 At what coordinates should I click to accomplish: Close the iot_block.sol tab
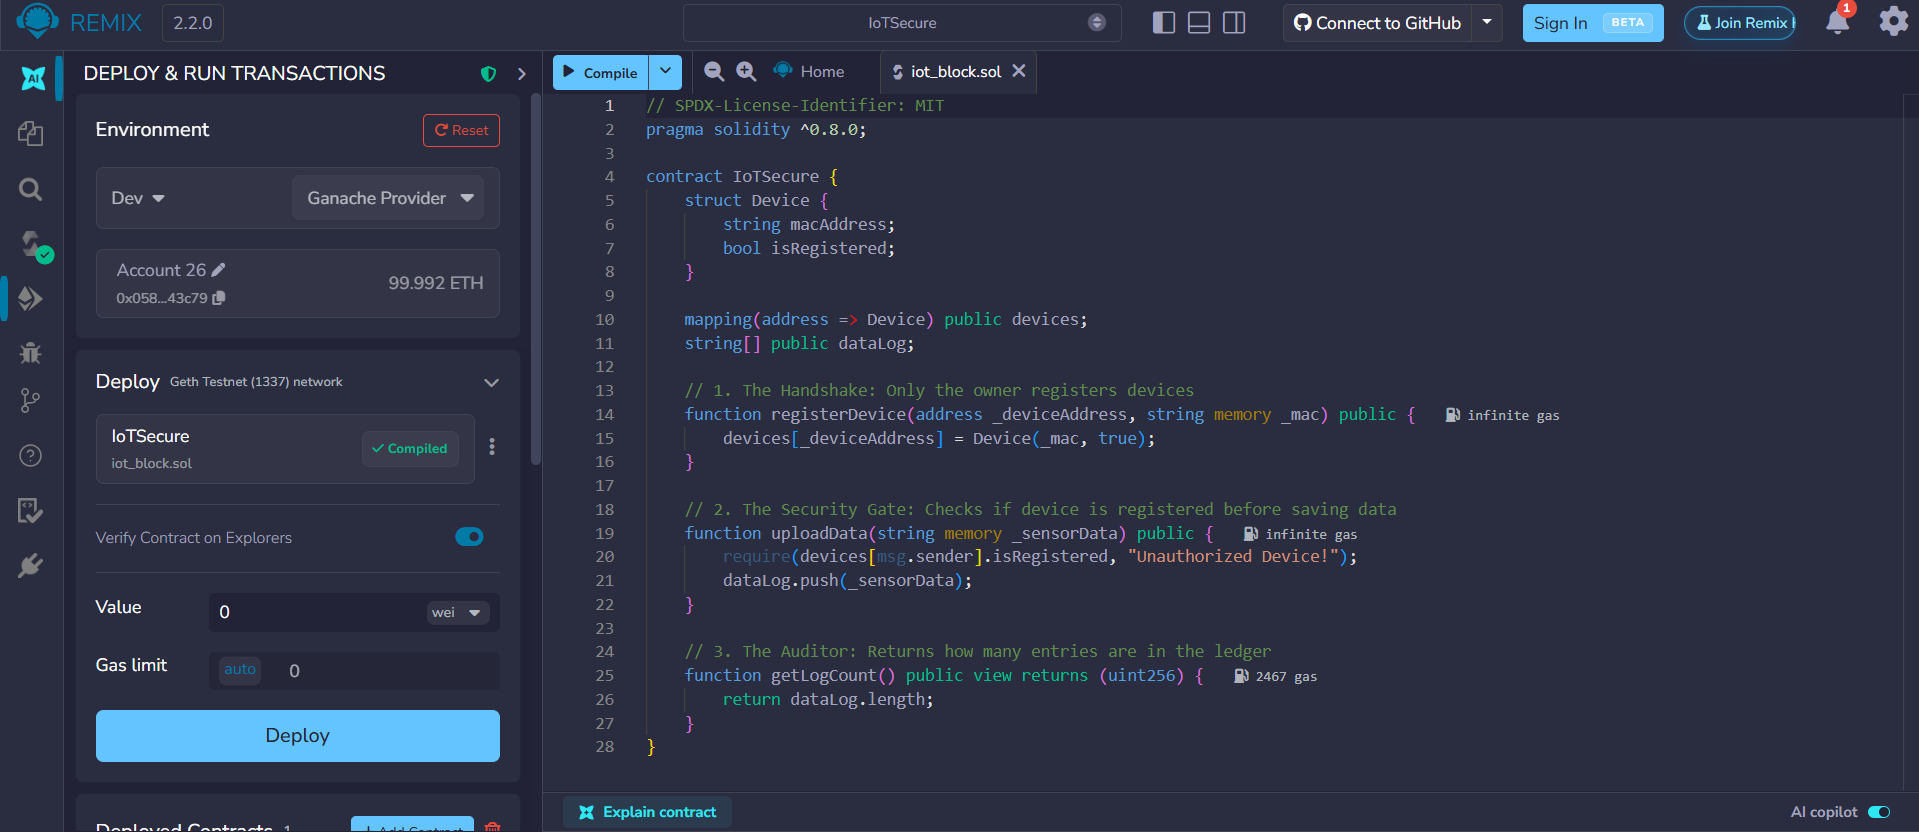[1019, 71]
